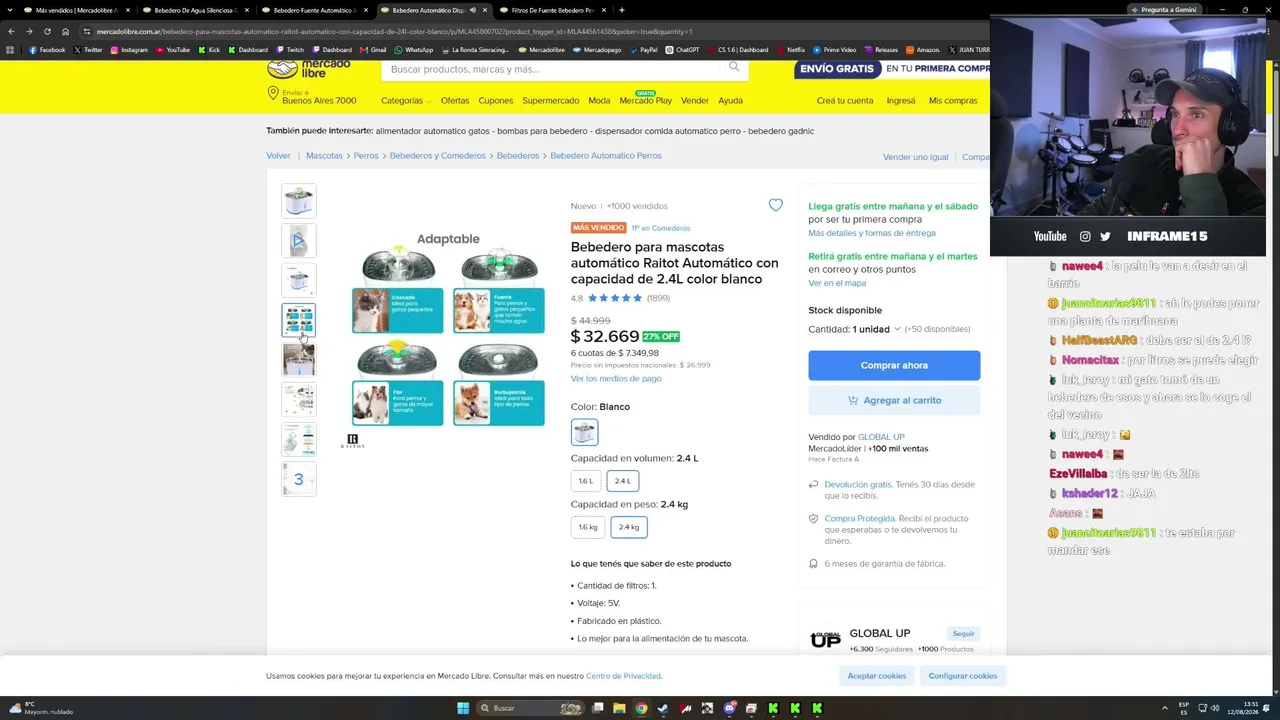
Task: Open Ver en el mapa link
Action: [837, 283]
